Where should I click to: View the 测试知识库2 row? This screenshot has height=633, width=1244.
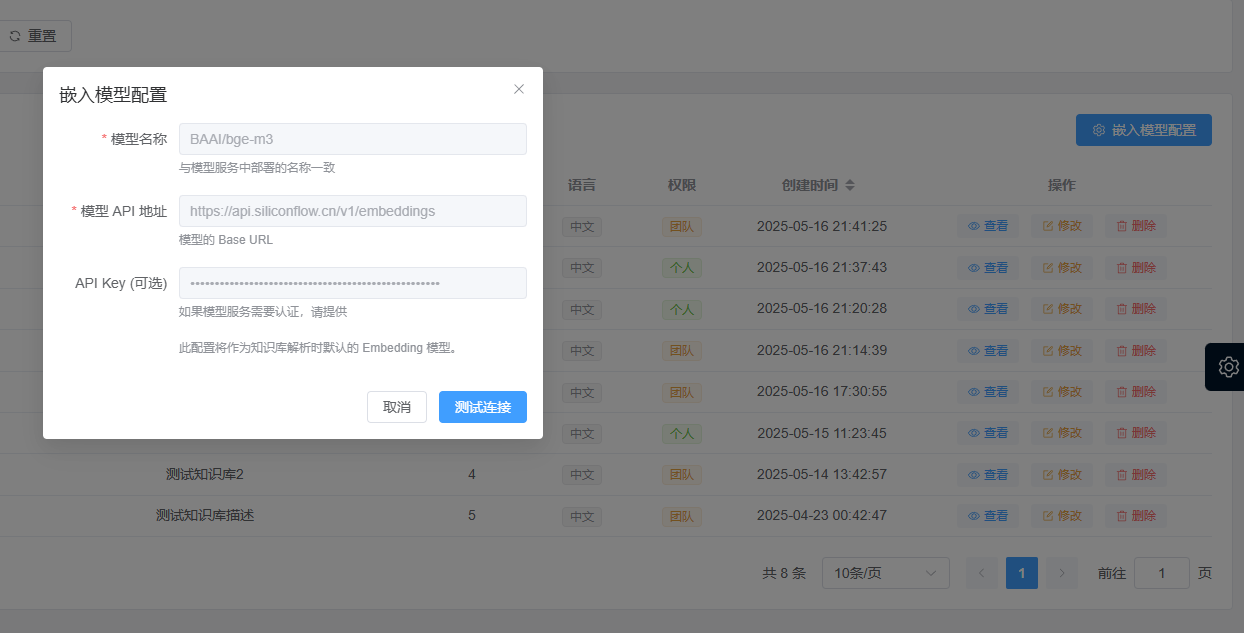(x=988, y=475)
